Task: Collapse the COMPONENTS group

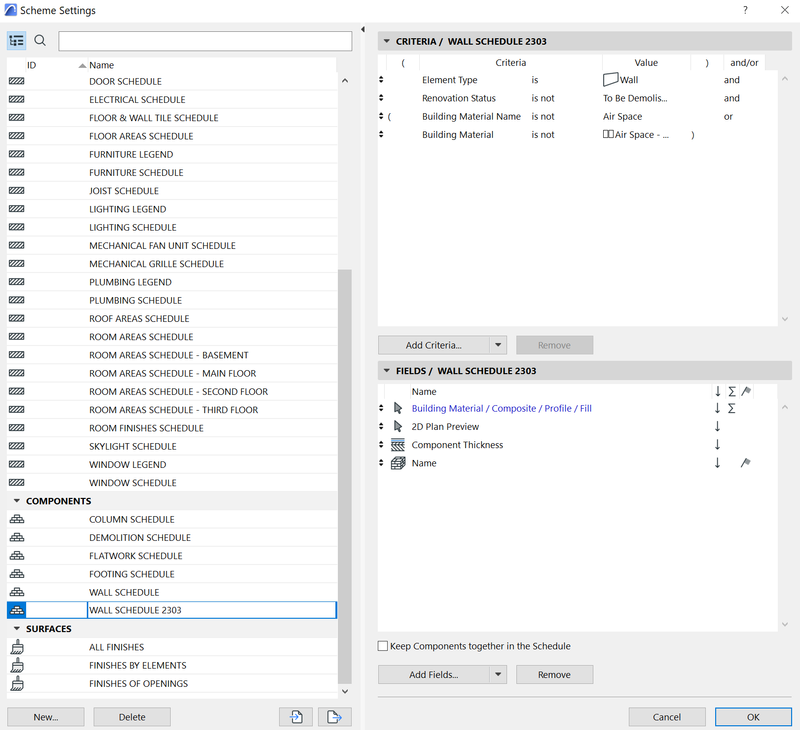Action: point(17,501)
